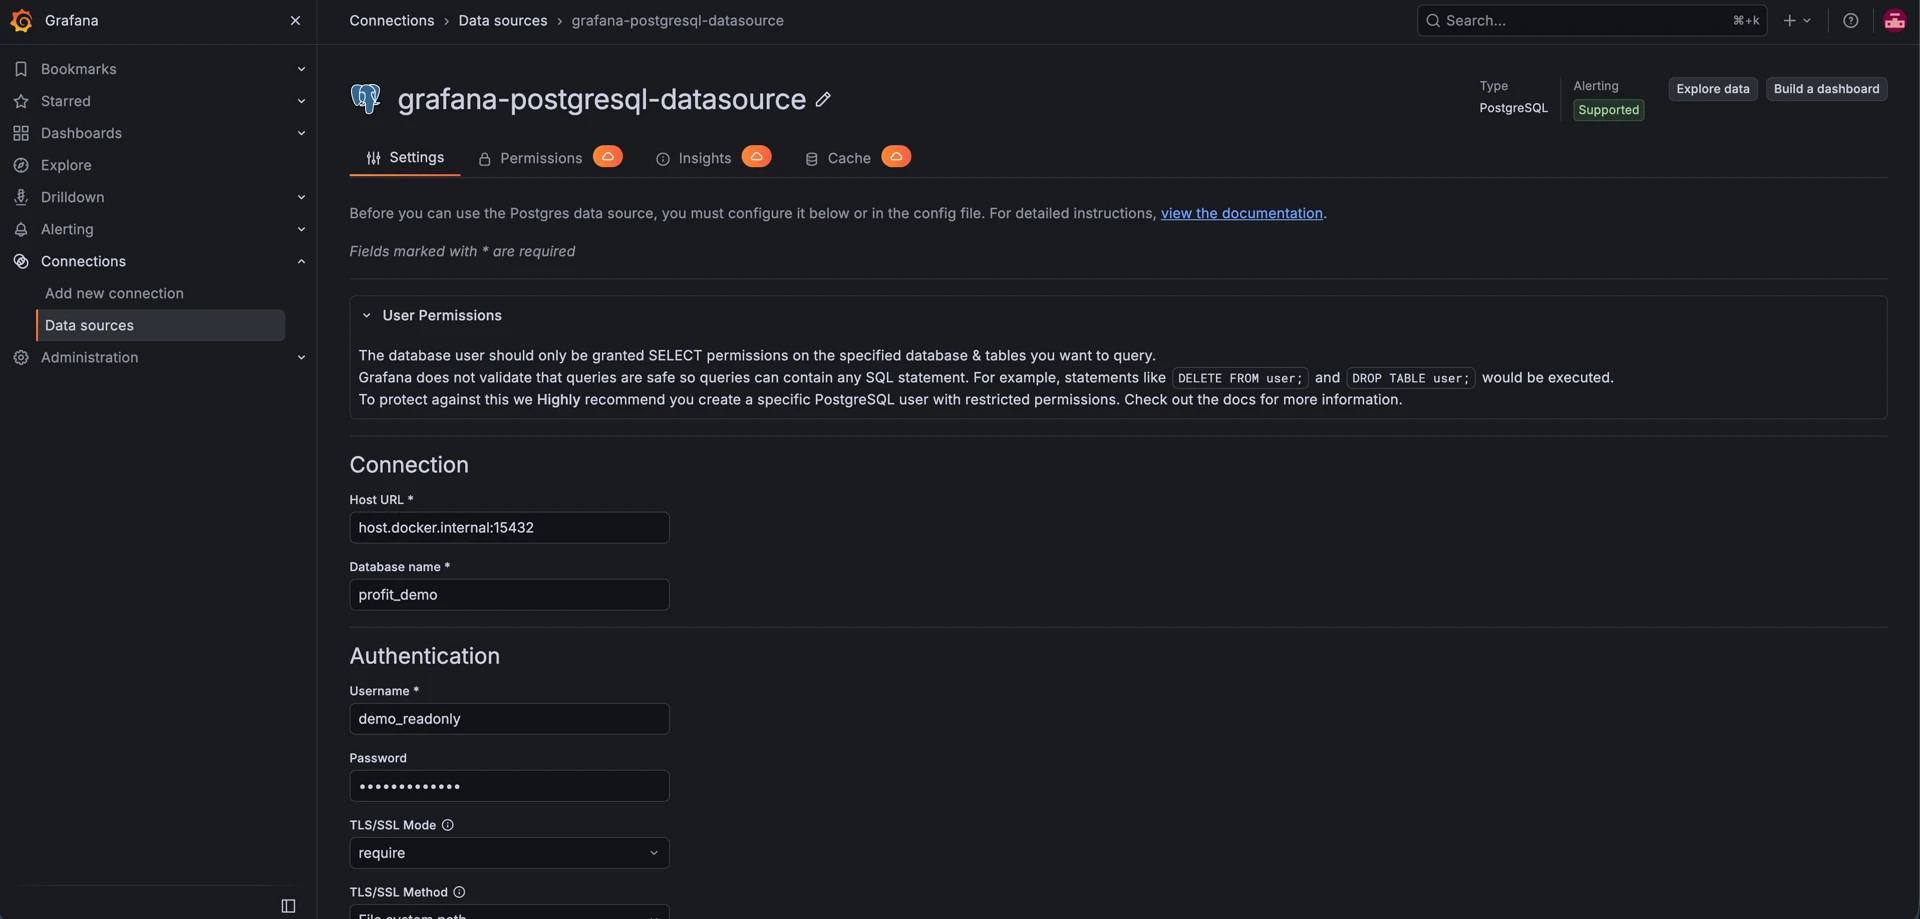1920x919 pixels.
Task: Focus the Search bar at top
Action: [x=1592, y=21]
